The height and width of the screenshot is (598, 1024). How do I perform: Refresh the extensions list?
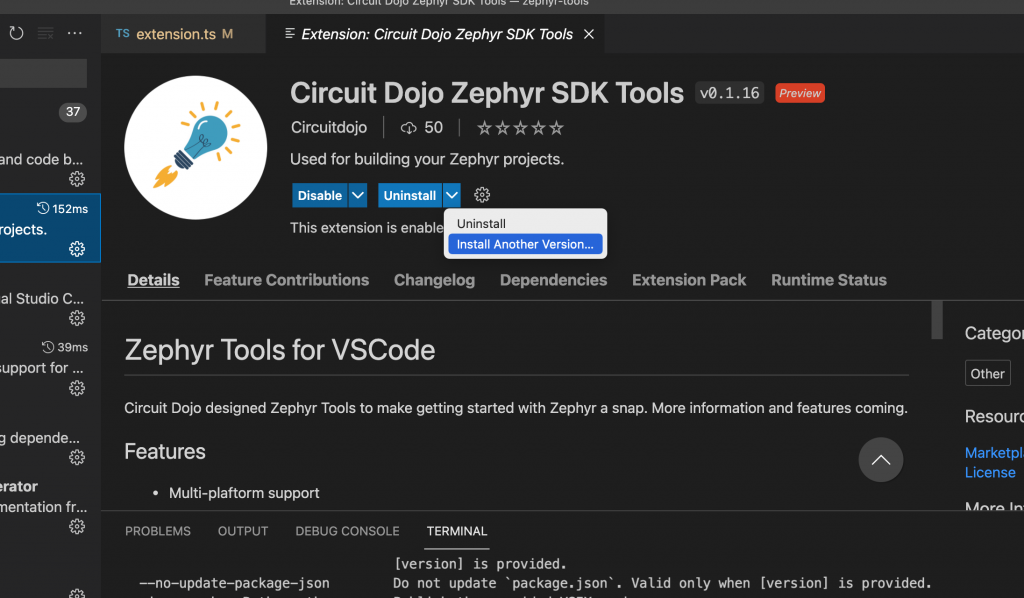coord(16,33)
